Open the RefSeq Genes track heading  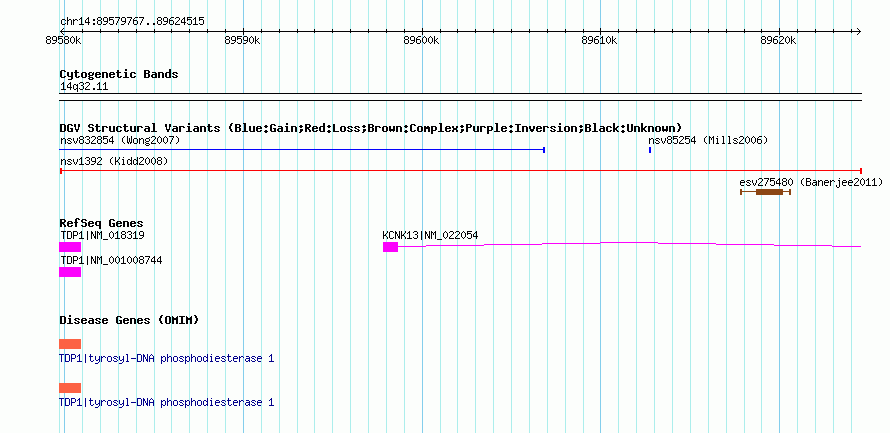point(102,223)
